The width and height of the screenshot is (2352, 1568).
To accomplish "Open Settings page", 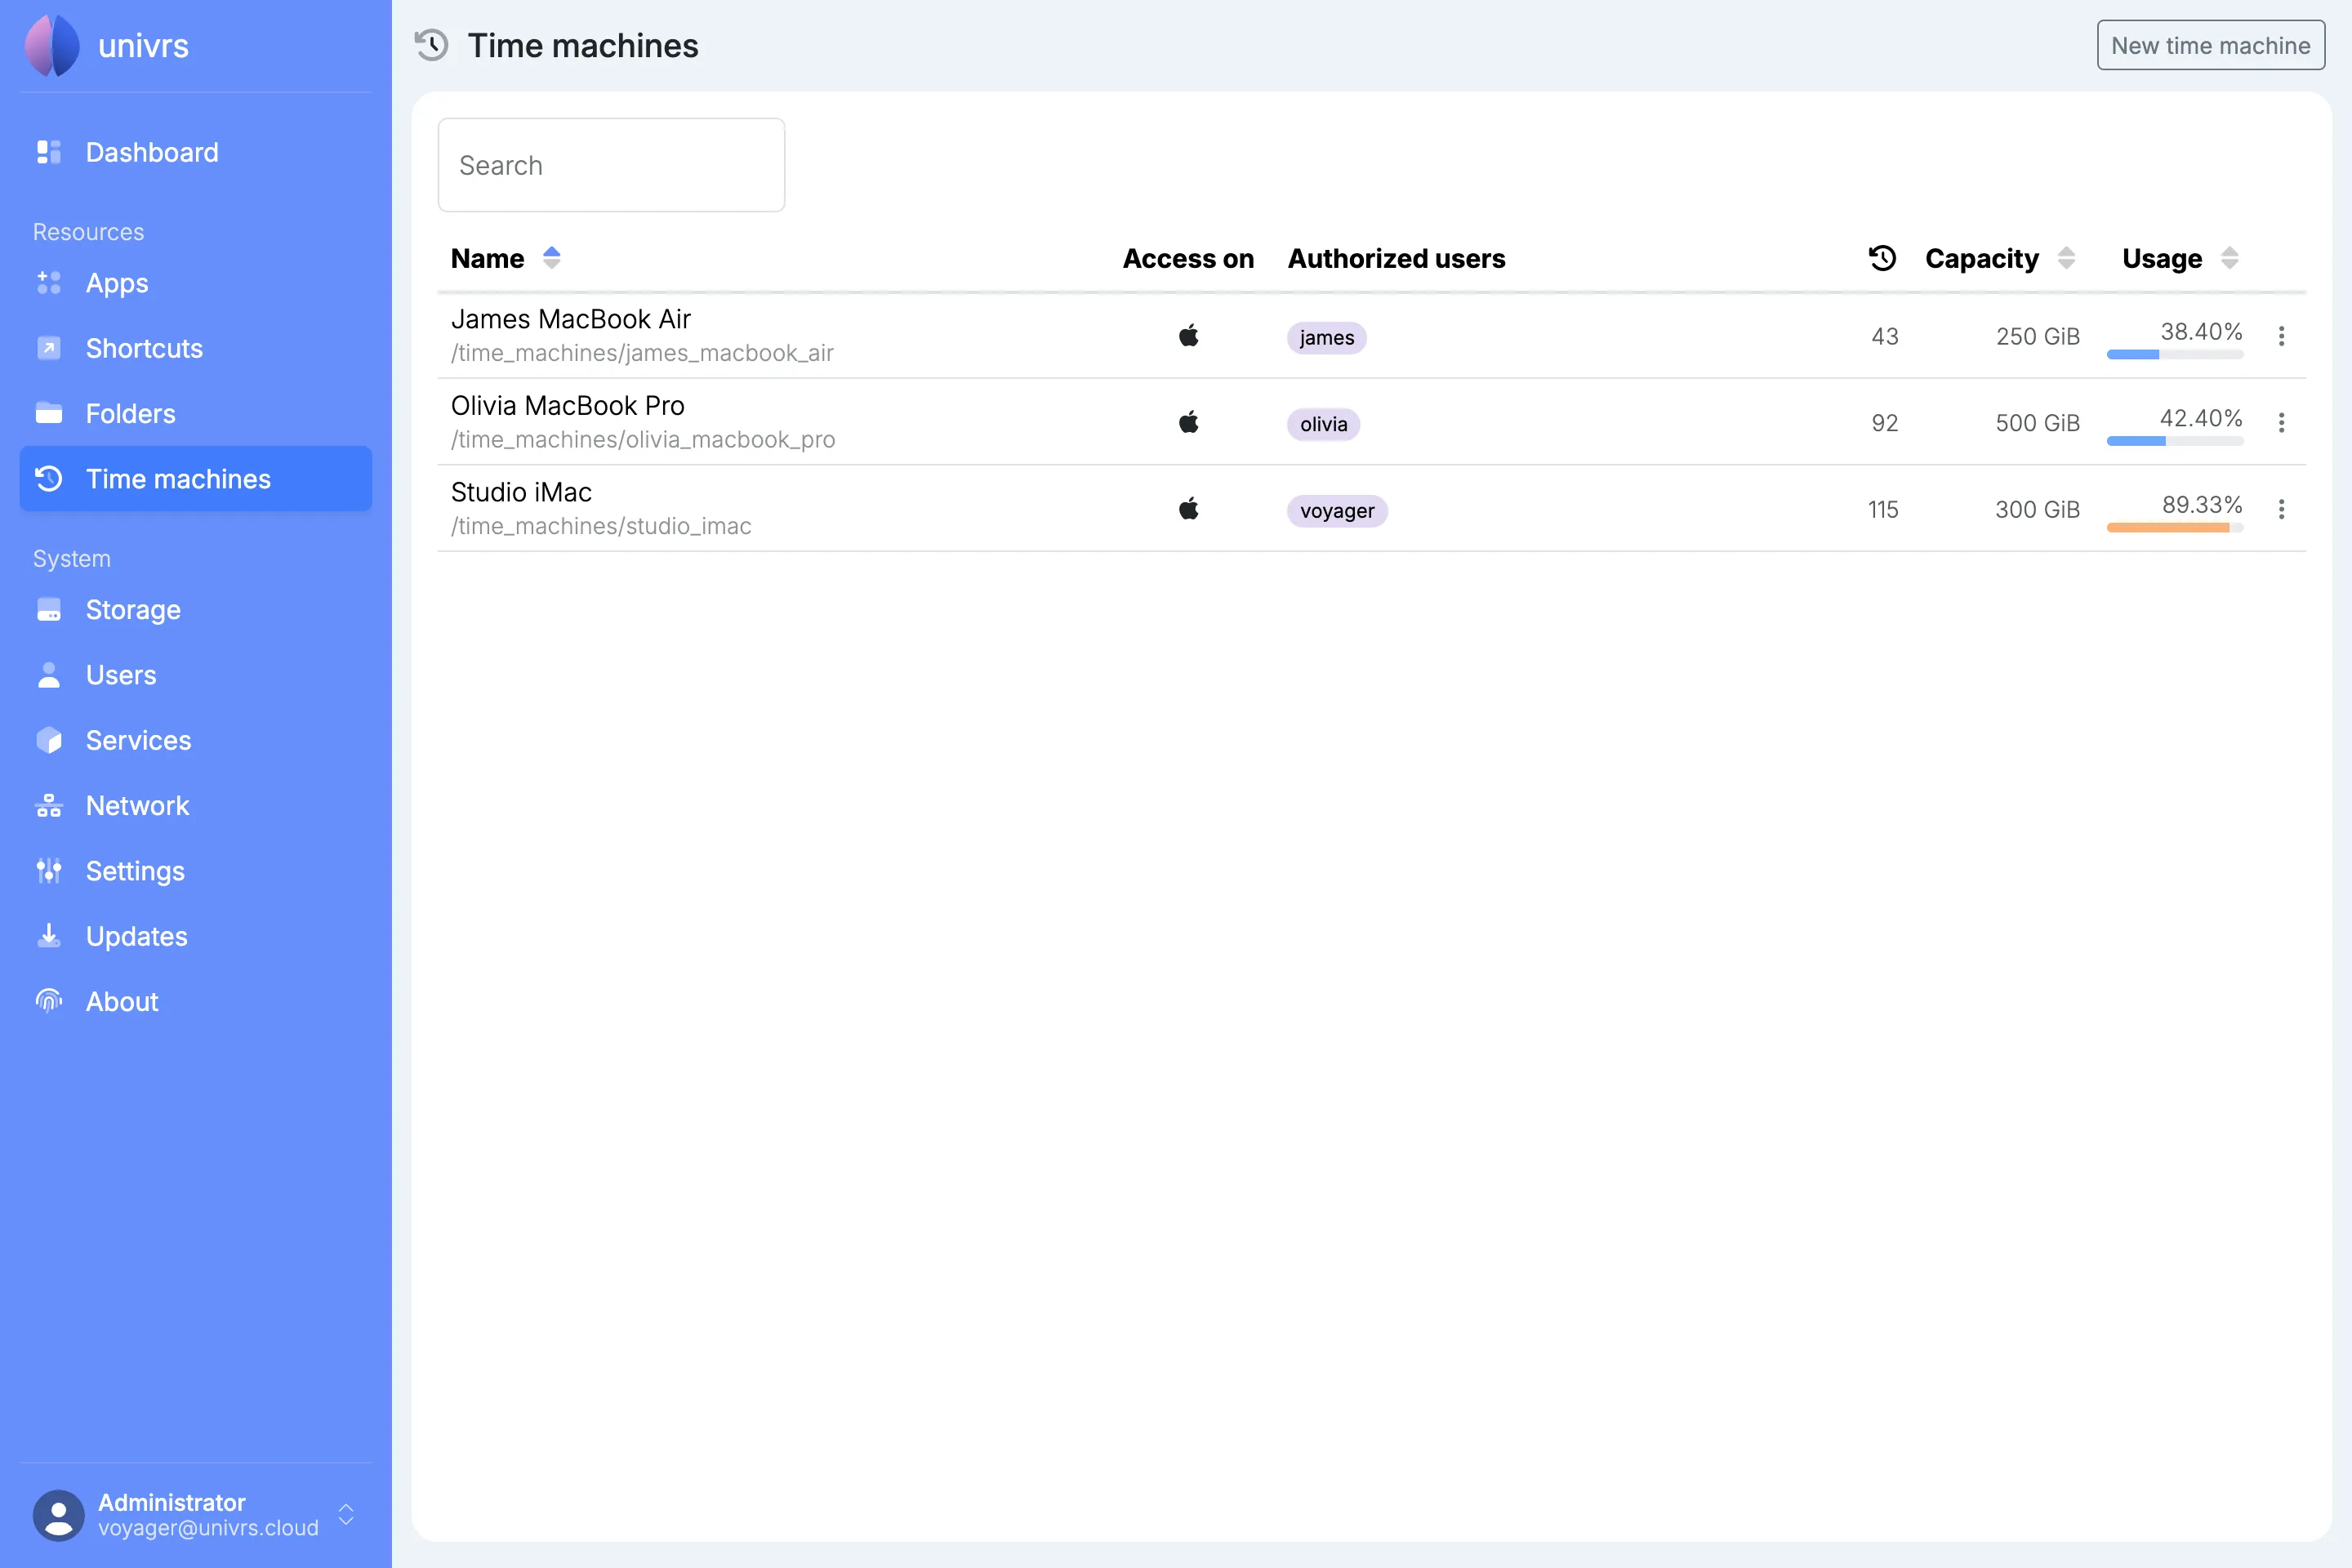I will pos(196,871).
